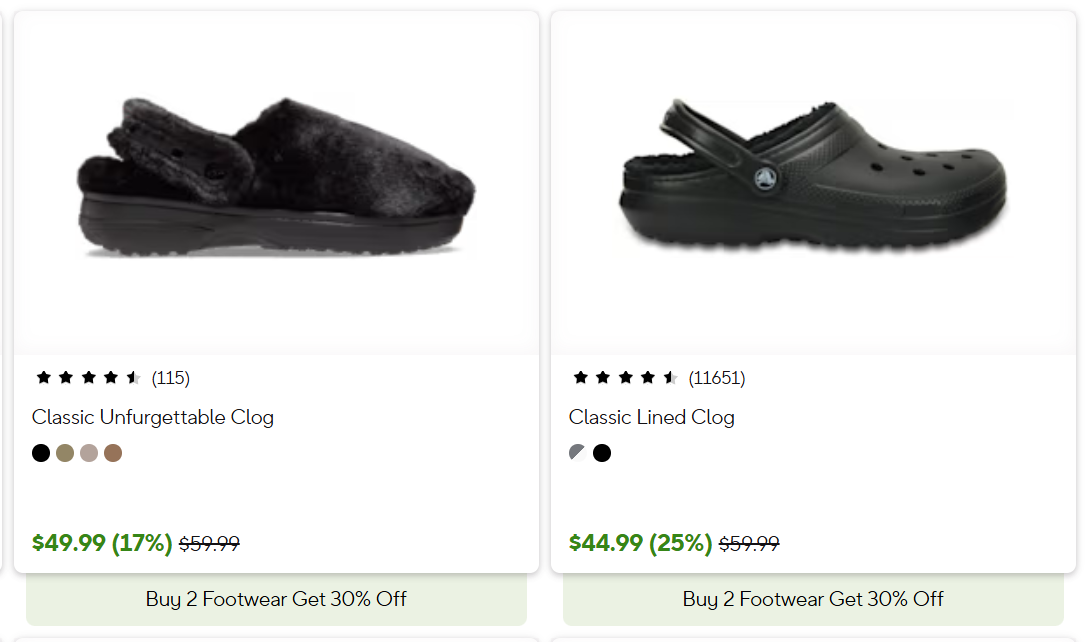Select brown swatch for Unfurgettable Clog

pos(113,453)
